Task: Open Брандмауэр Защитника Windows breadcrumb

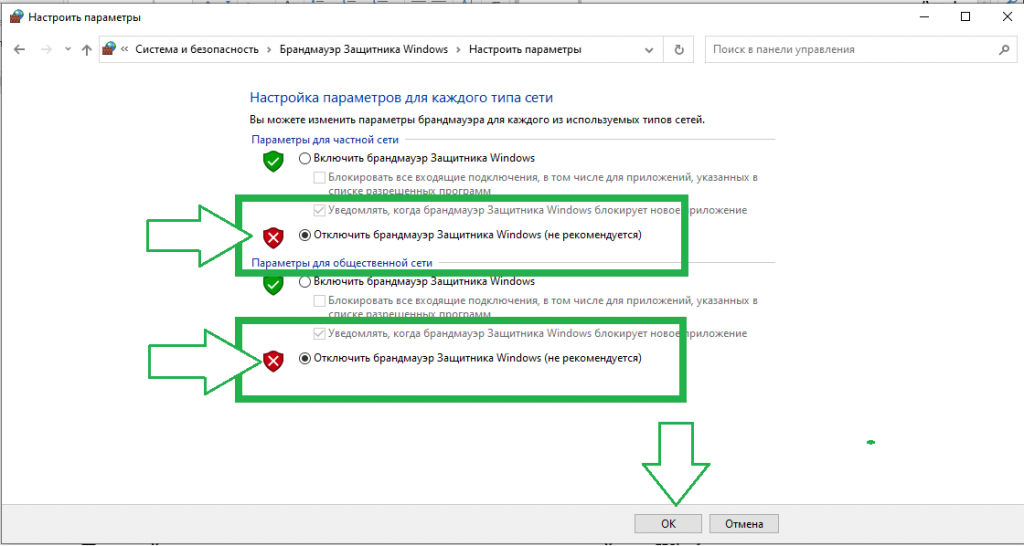Action: [x=362, y=49]
